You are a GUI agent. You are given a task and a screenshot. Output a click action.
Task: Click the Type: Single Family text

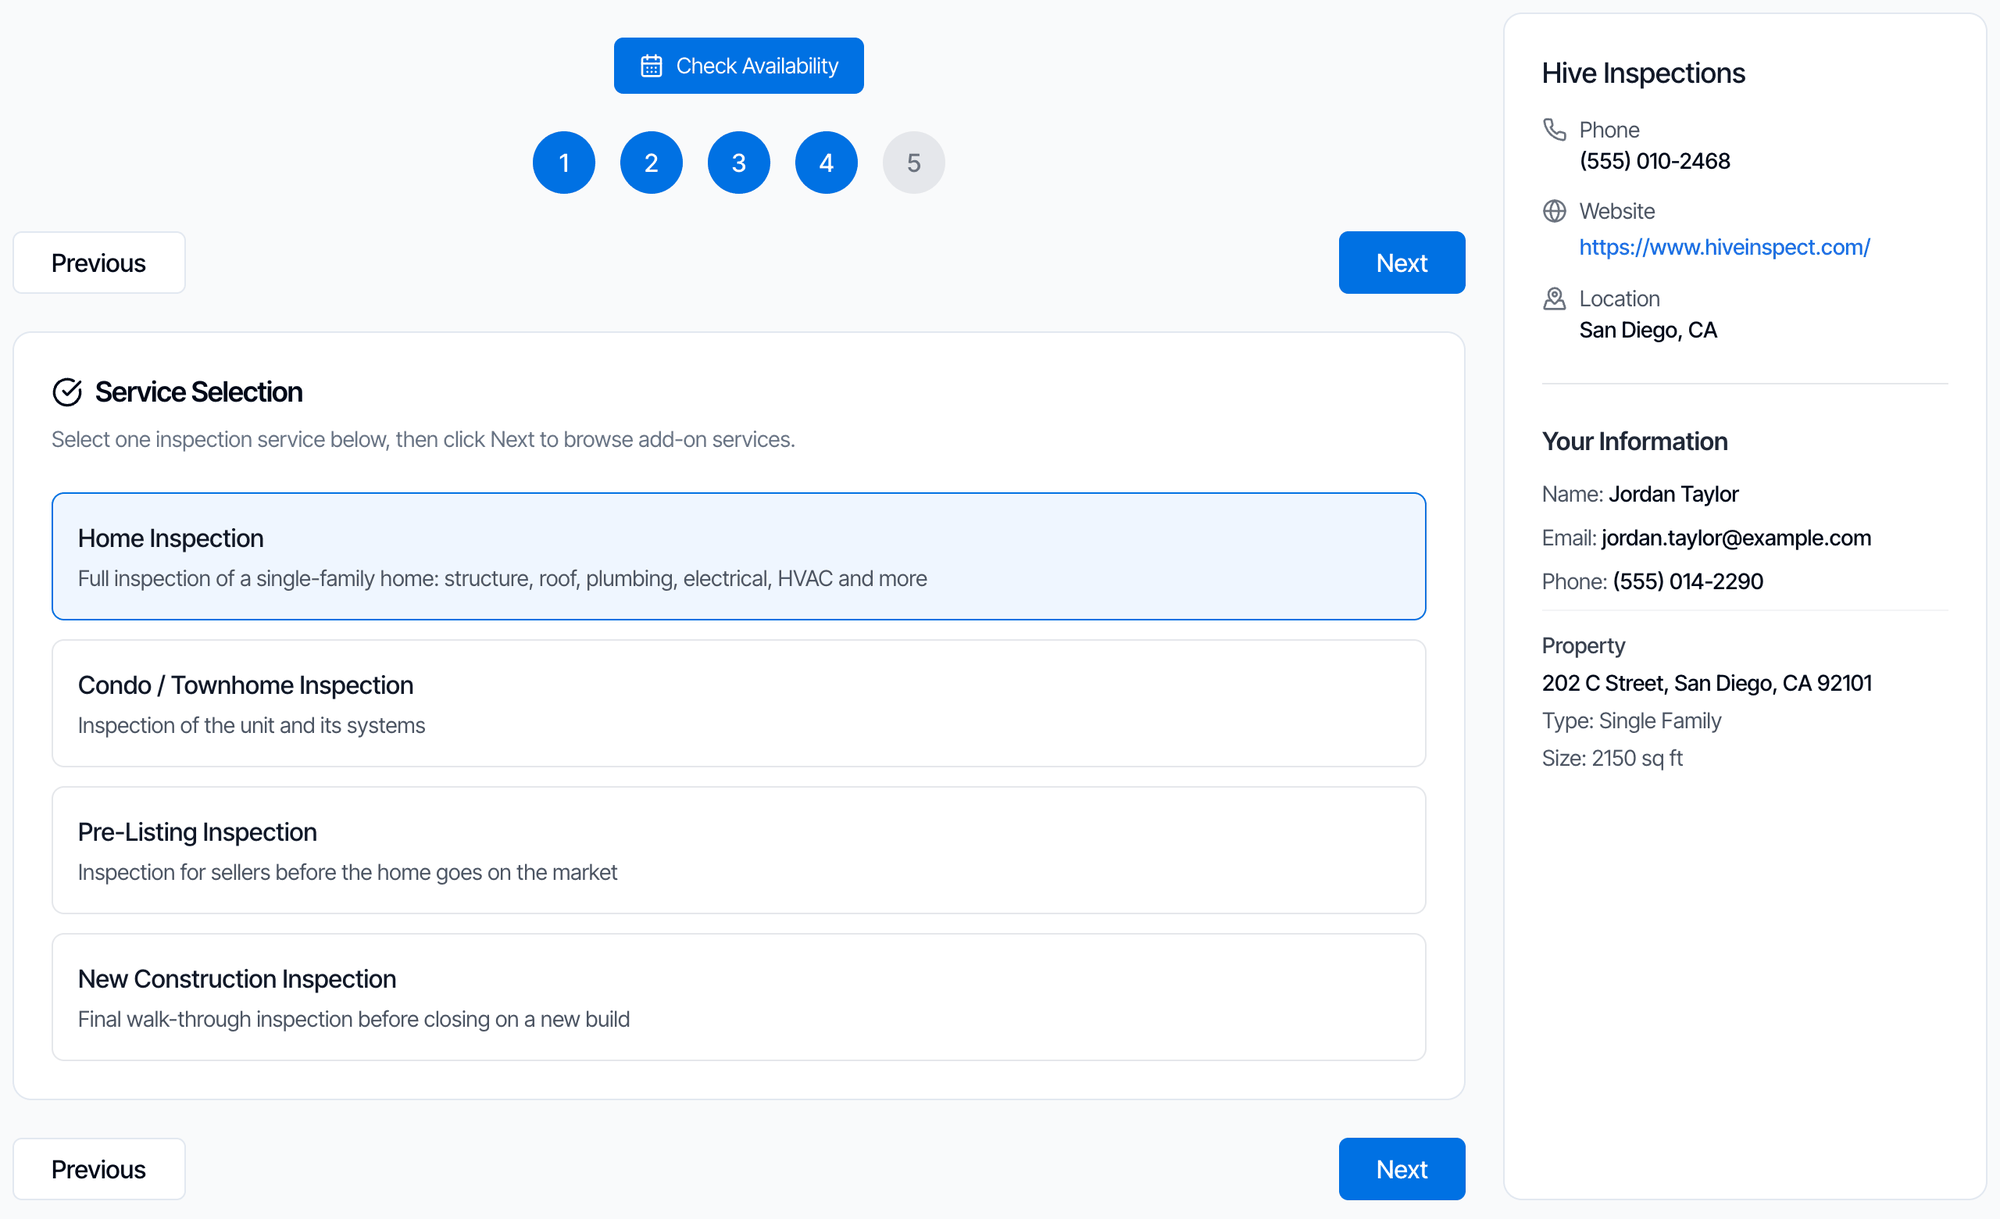tap(1631, 721)
